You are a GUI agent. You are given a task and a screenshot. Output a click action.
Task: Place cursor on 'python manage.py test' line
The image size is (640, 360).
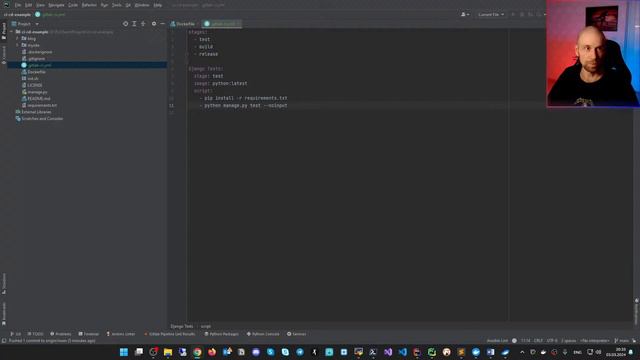point(245,105)
